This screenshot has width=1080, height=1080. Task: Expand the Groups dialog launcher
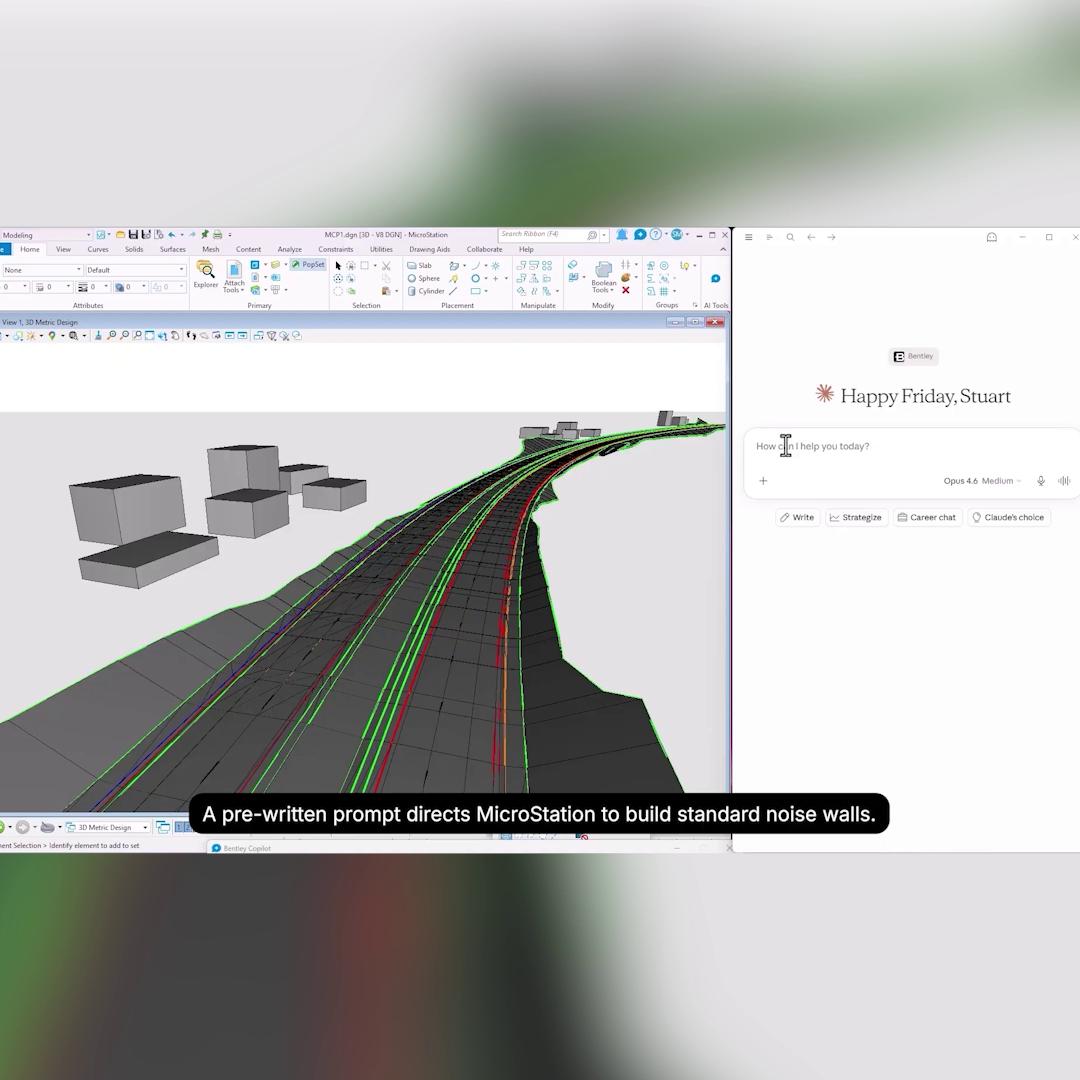click(x=695, y=305)
